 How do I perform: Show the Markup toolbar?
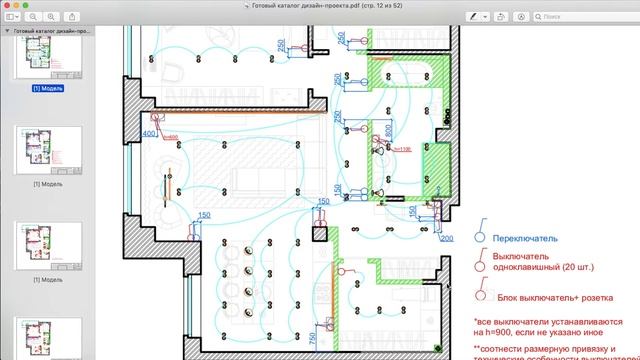click(521, 17)
